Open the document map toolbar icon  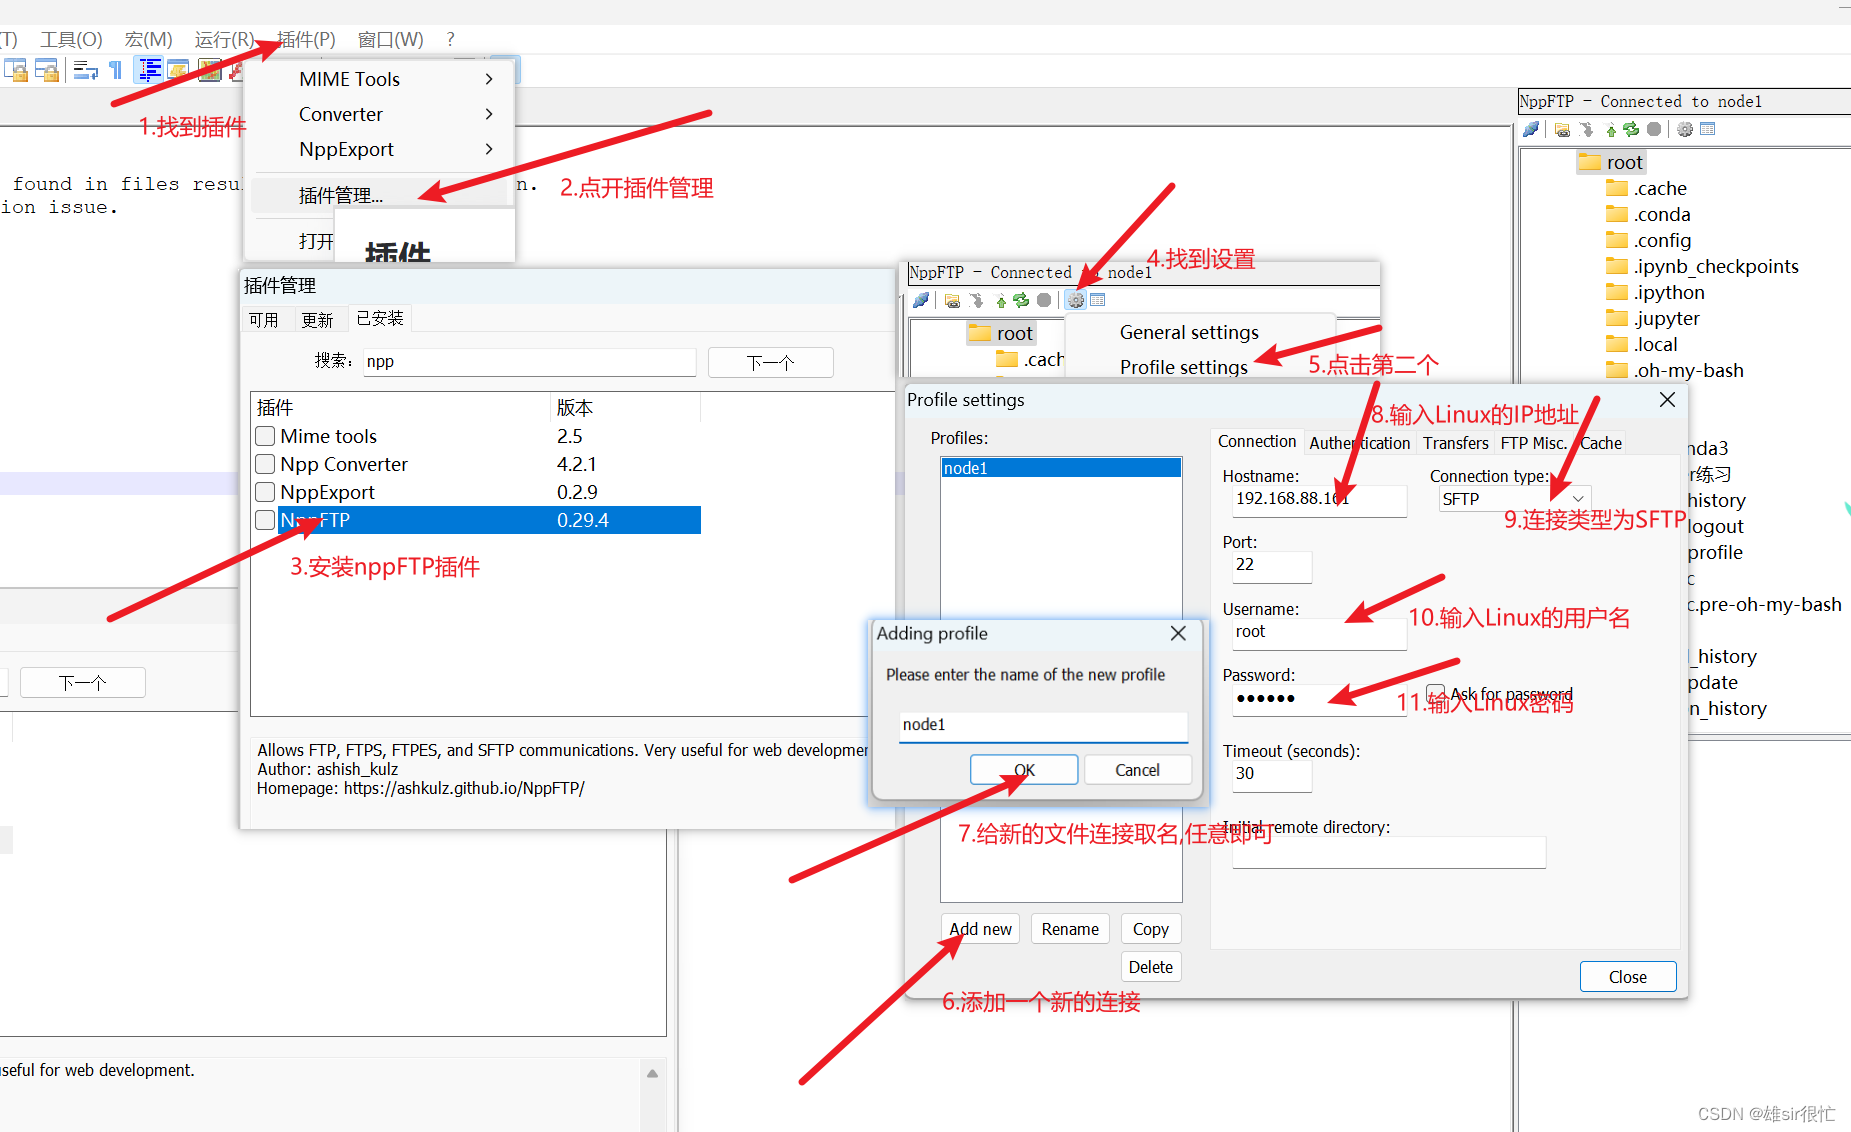pyautogui.click(x=209, y=70)
